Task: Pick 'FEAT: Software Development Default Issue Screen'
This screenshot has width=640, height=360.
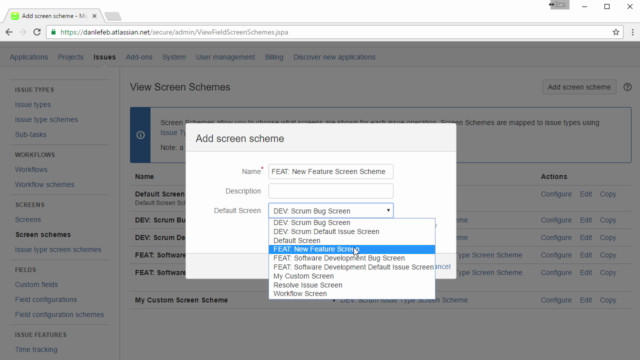Action: click(352, 267)
